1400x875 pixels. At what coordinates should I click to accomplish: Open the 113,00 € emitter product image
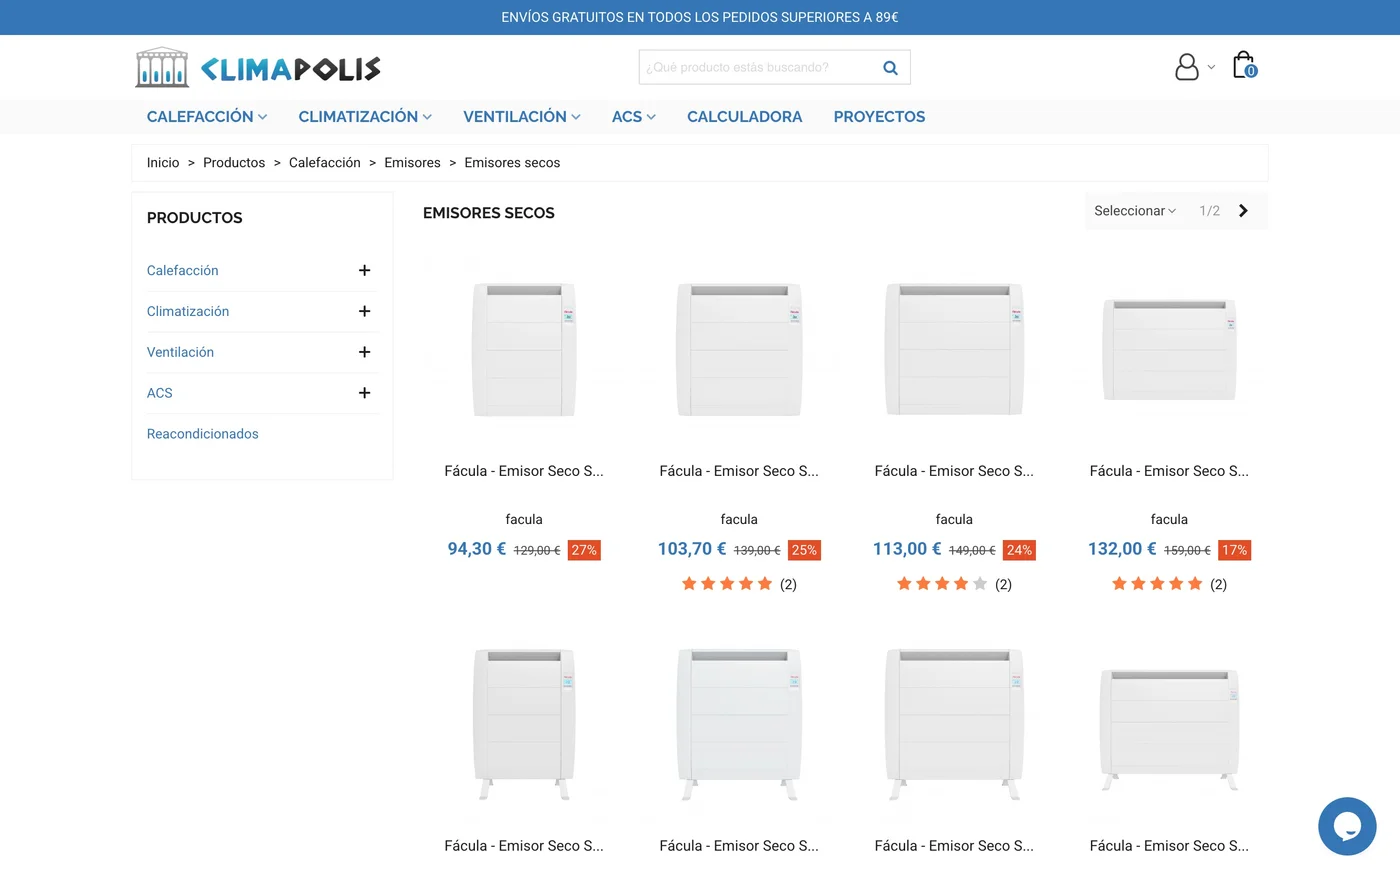(x=954, y=349)
